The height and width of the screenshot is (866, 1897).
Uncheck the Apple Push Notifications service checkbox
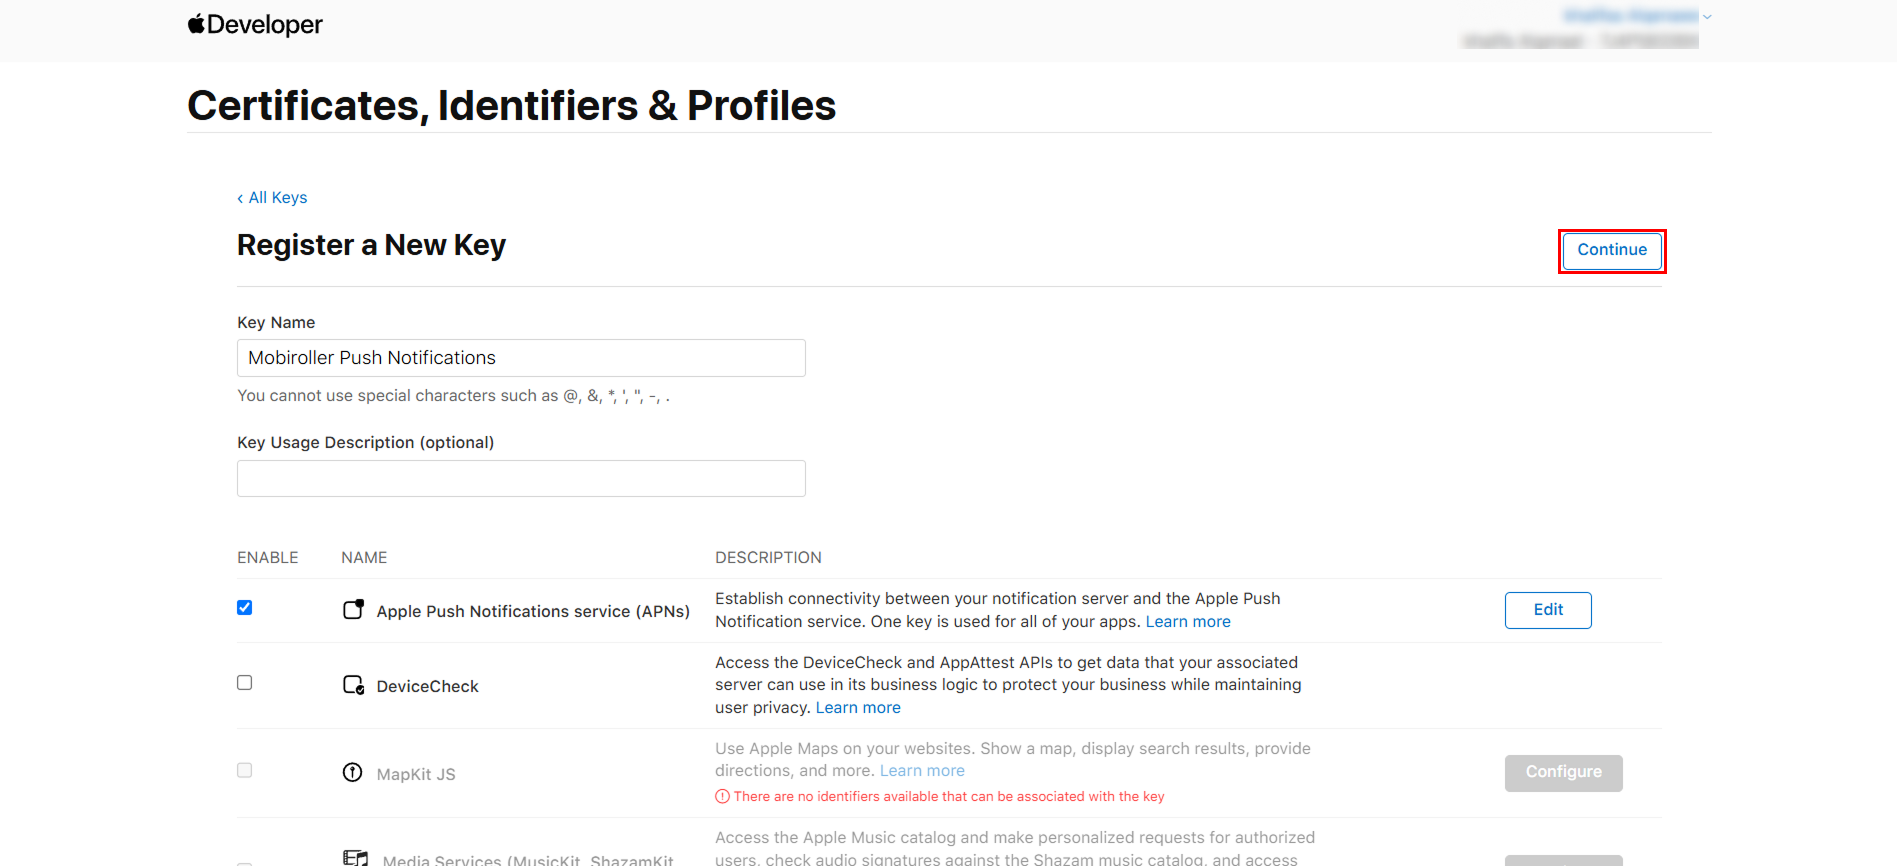click(245, 608)
